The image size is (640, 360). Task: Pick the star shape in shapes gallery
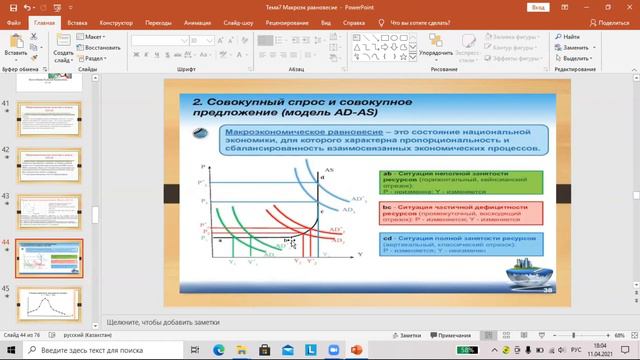click(x=403, y=57)
